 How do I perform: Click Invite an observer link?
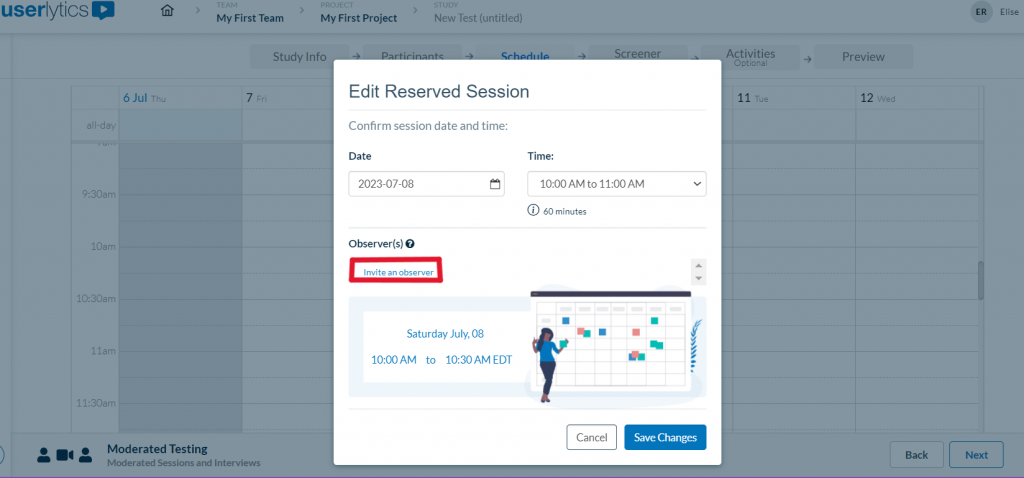(x=396, y=272)
